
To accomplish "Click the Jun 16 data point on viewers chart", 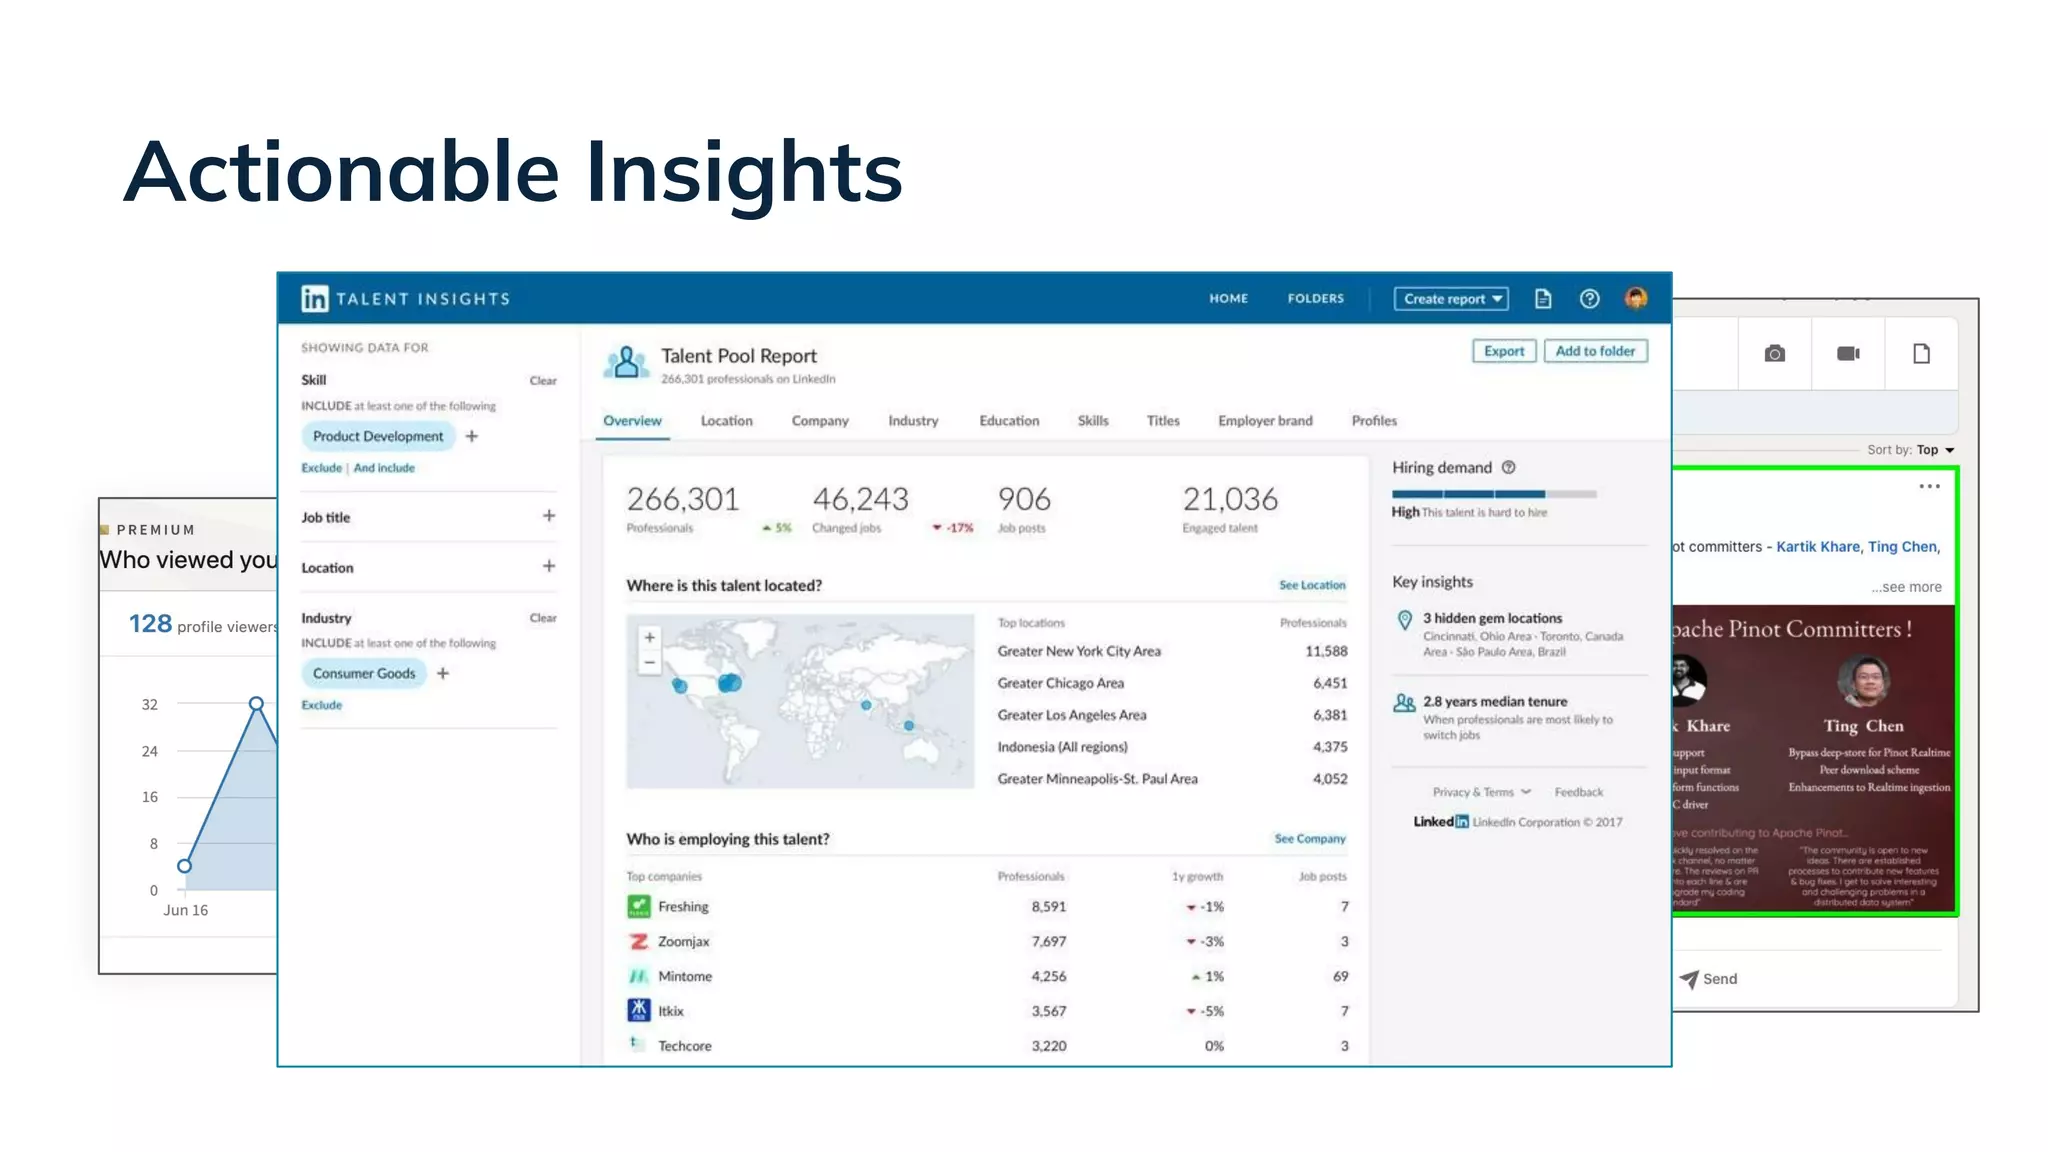I will (x=184, y=866).
